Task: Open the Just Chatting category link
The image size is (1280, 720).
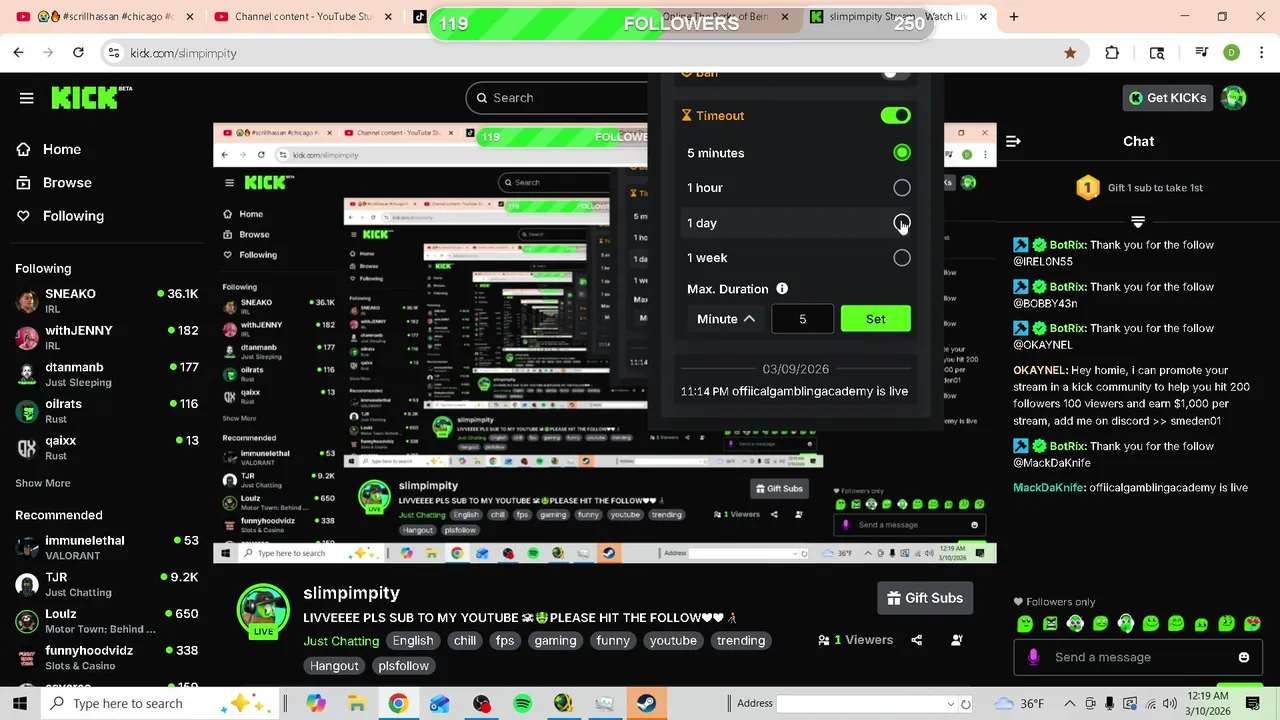Action: [341, 641]
